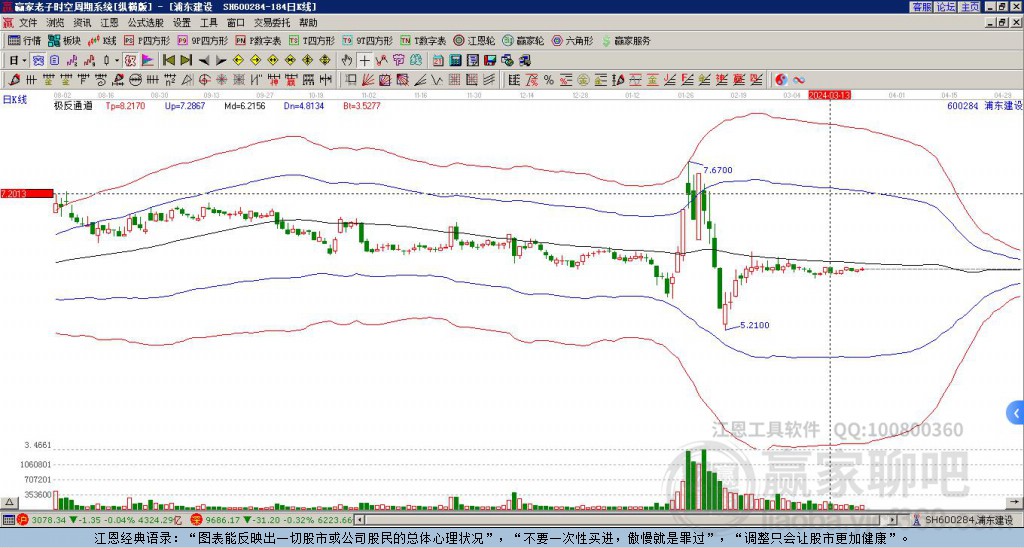1024x548 pixels.
Task: Click the hand pan tool icon
Action: 347,61
